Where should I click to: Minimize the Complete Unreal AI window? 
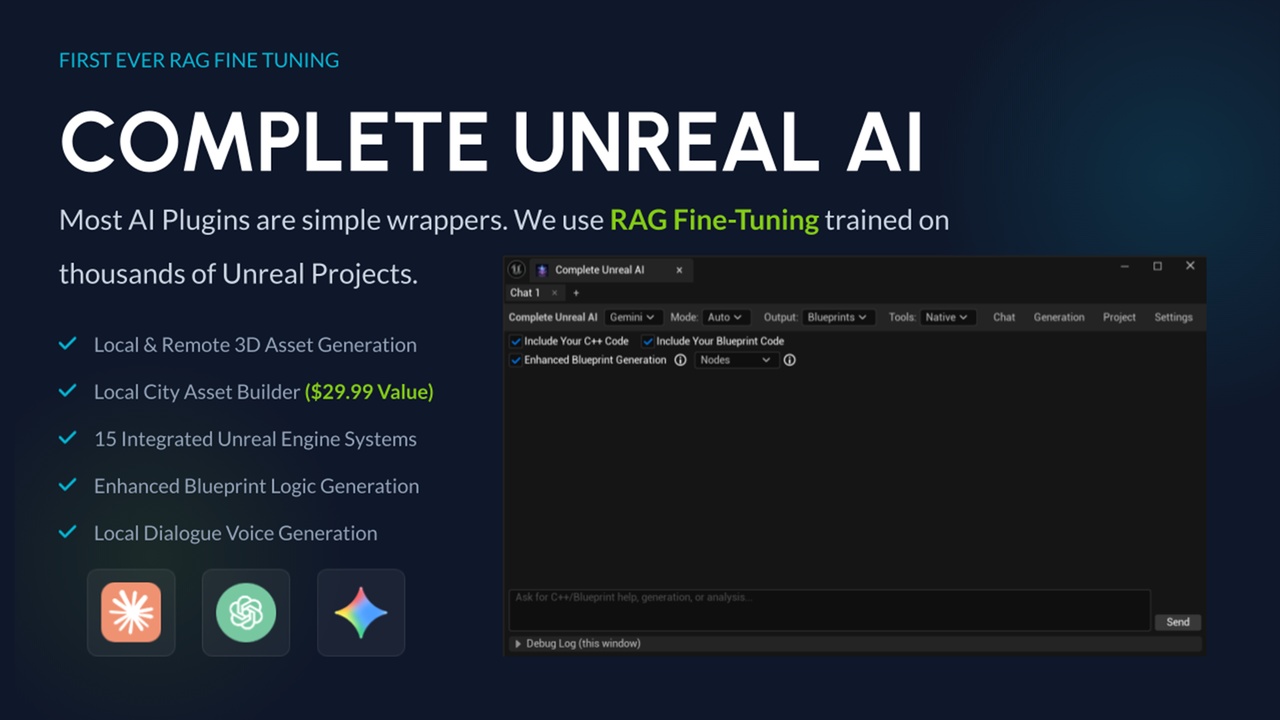tap(1125, 266)
